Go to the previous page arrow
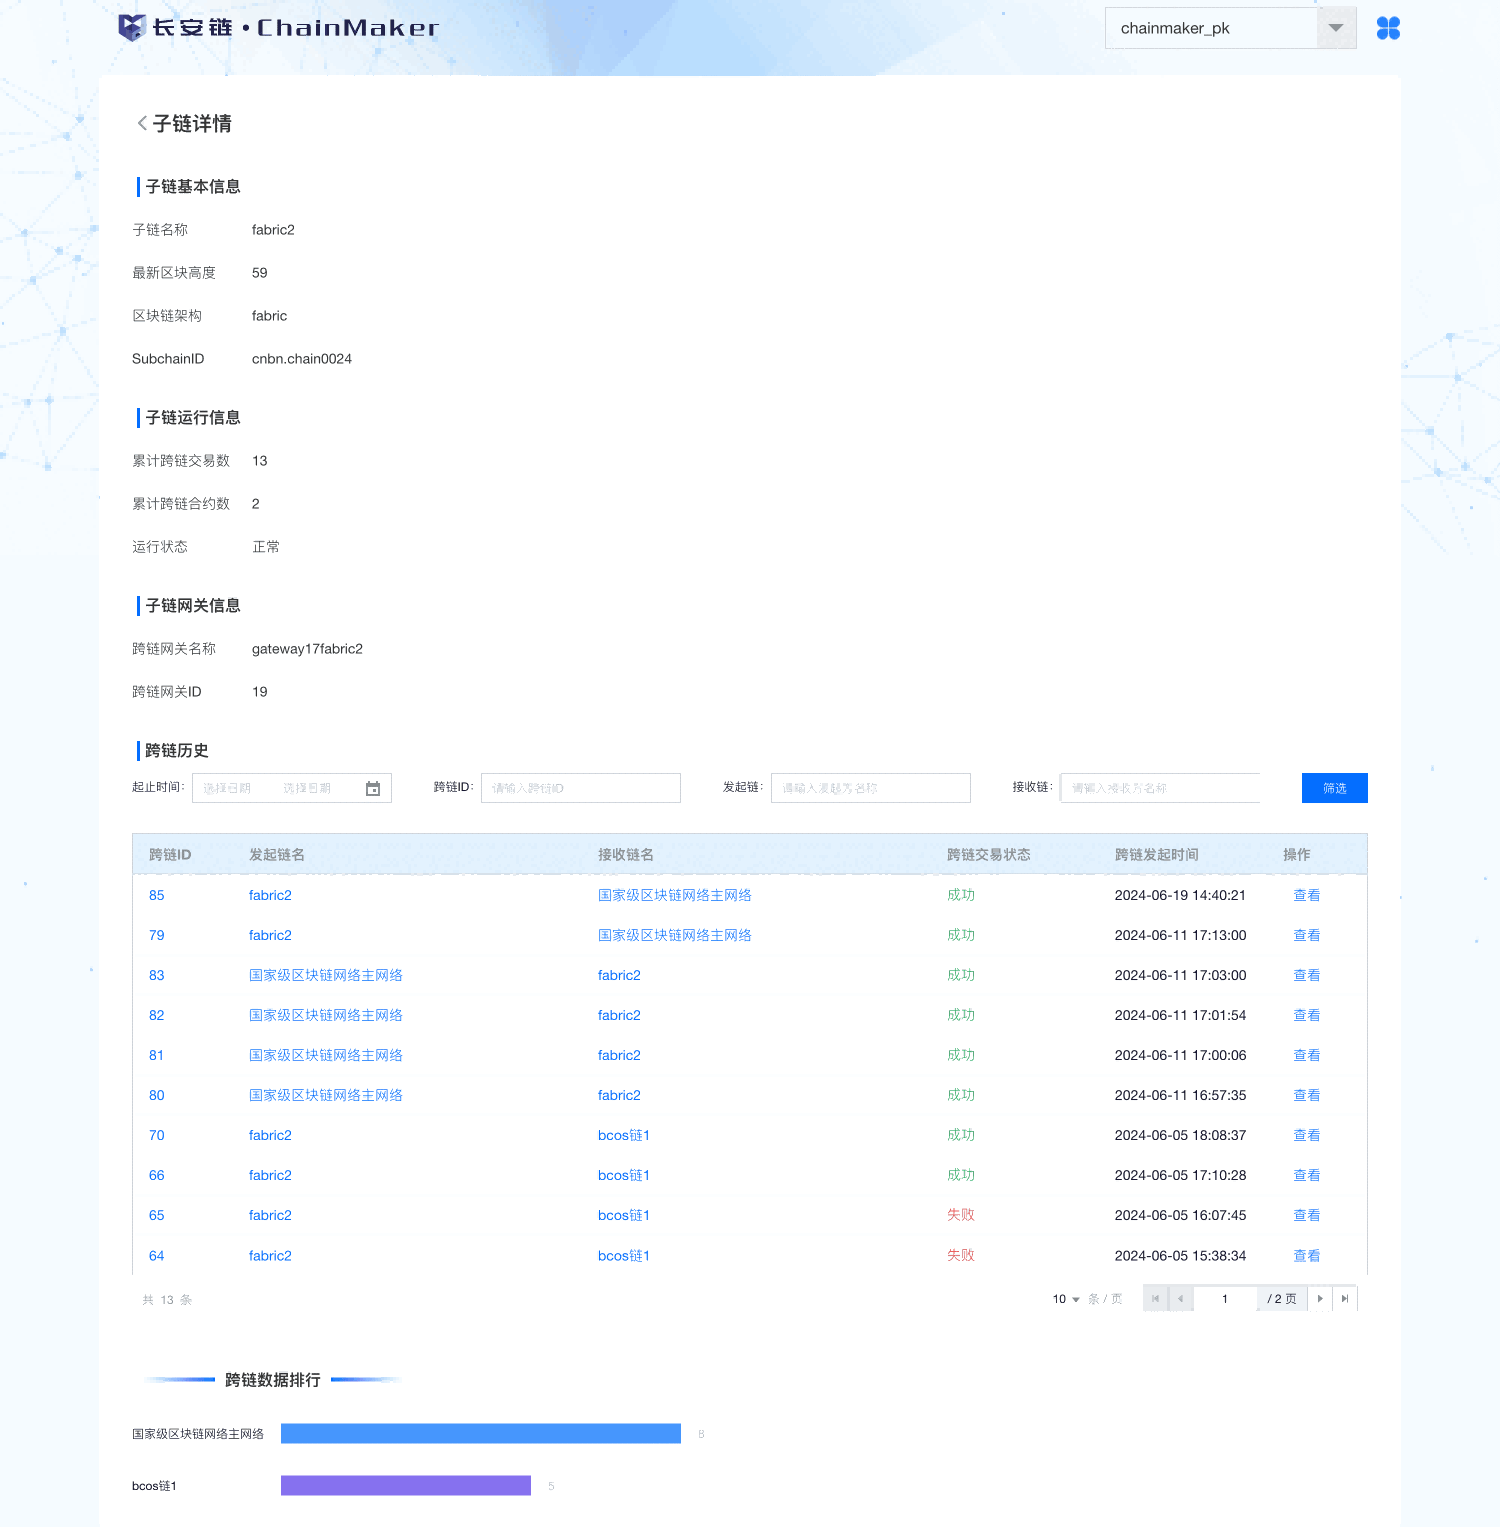The height and width of the screenshot is (1527, 1500). [1181, 1299]
